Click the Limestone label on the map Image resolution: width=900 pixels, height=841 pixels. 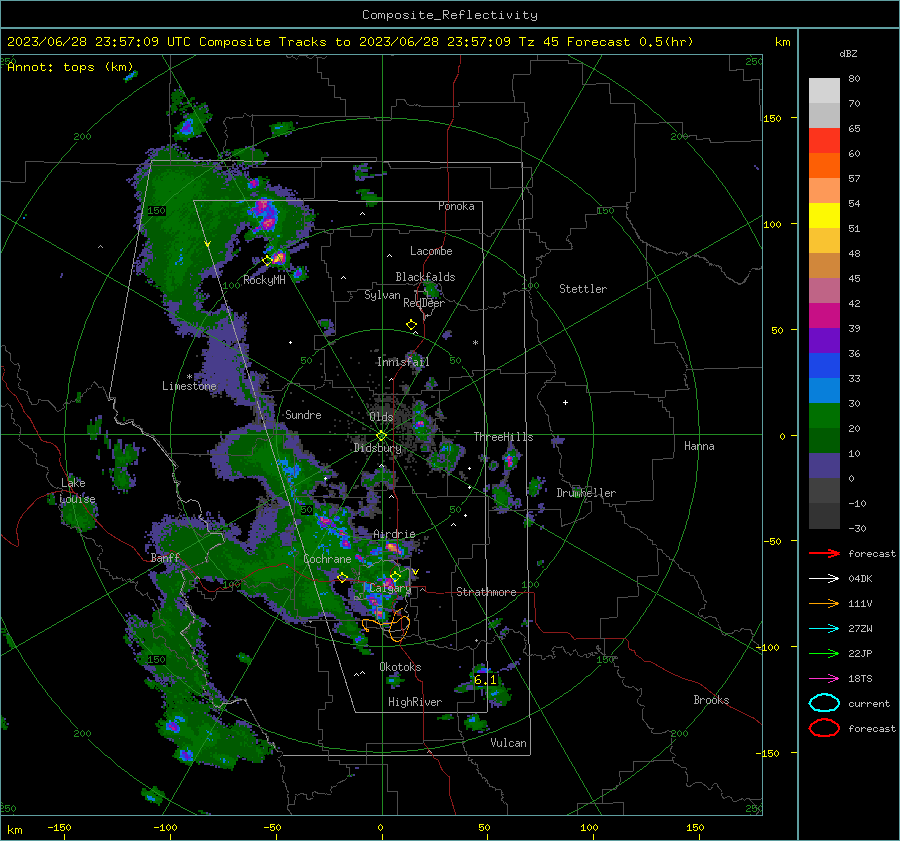click(x=189, y=386)
